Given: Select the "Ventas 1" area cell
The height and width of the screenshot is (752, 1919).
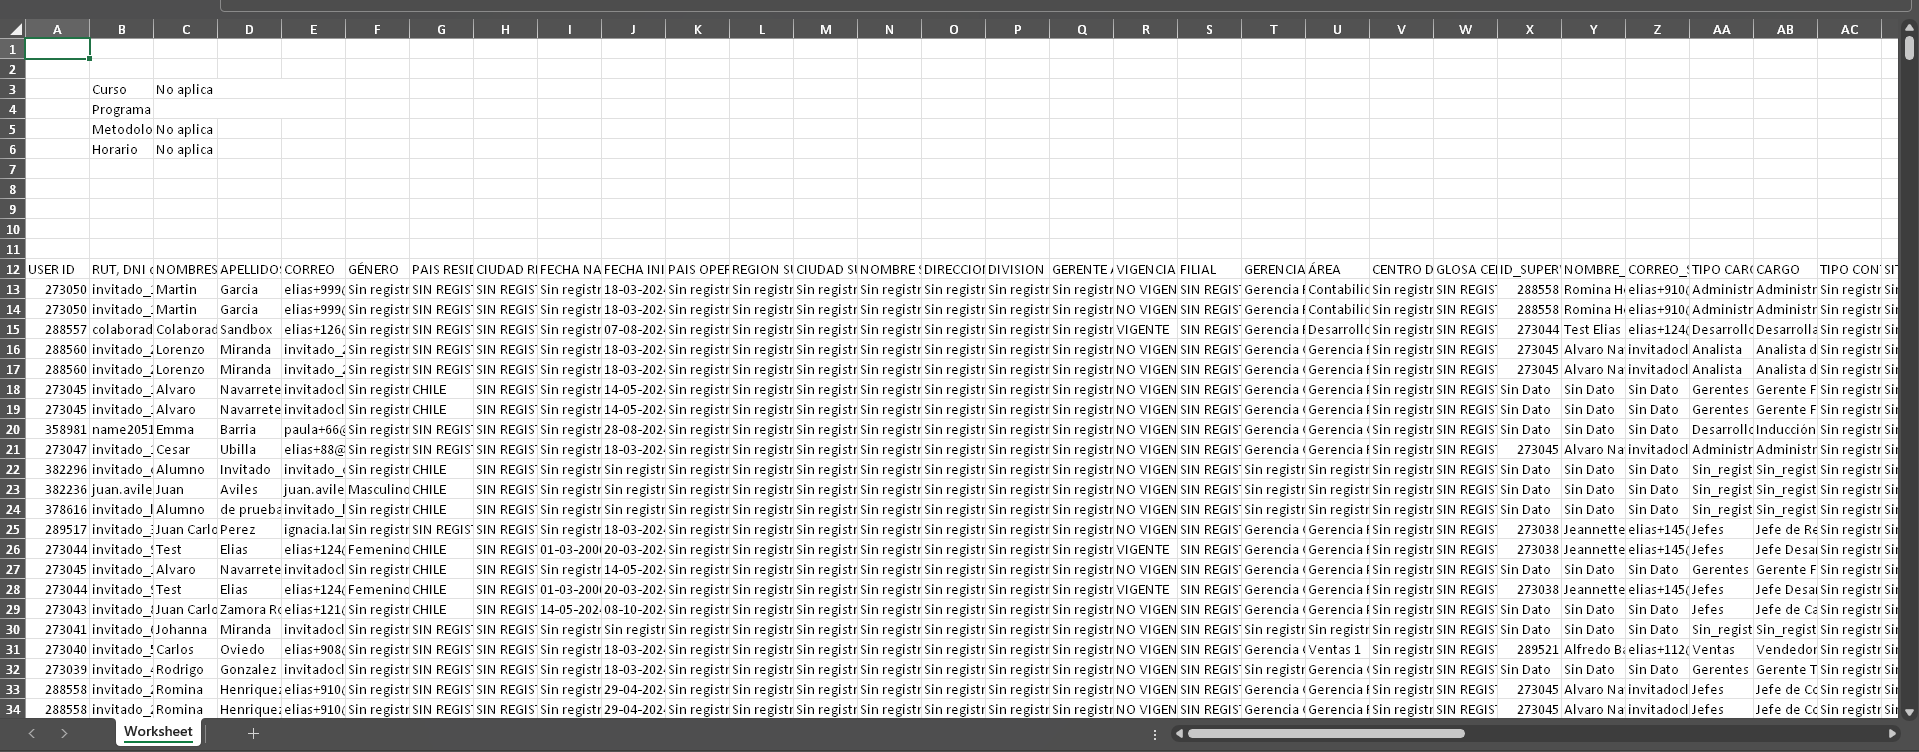Looking at the screenshot, I should (x=1337, y=649).
